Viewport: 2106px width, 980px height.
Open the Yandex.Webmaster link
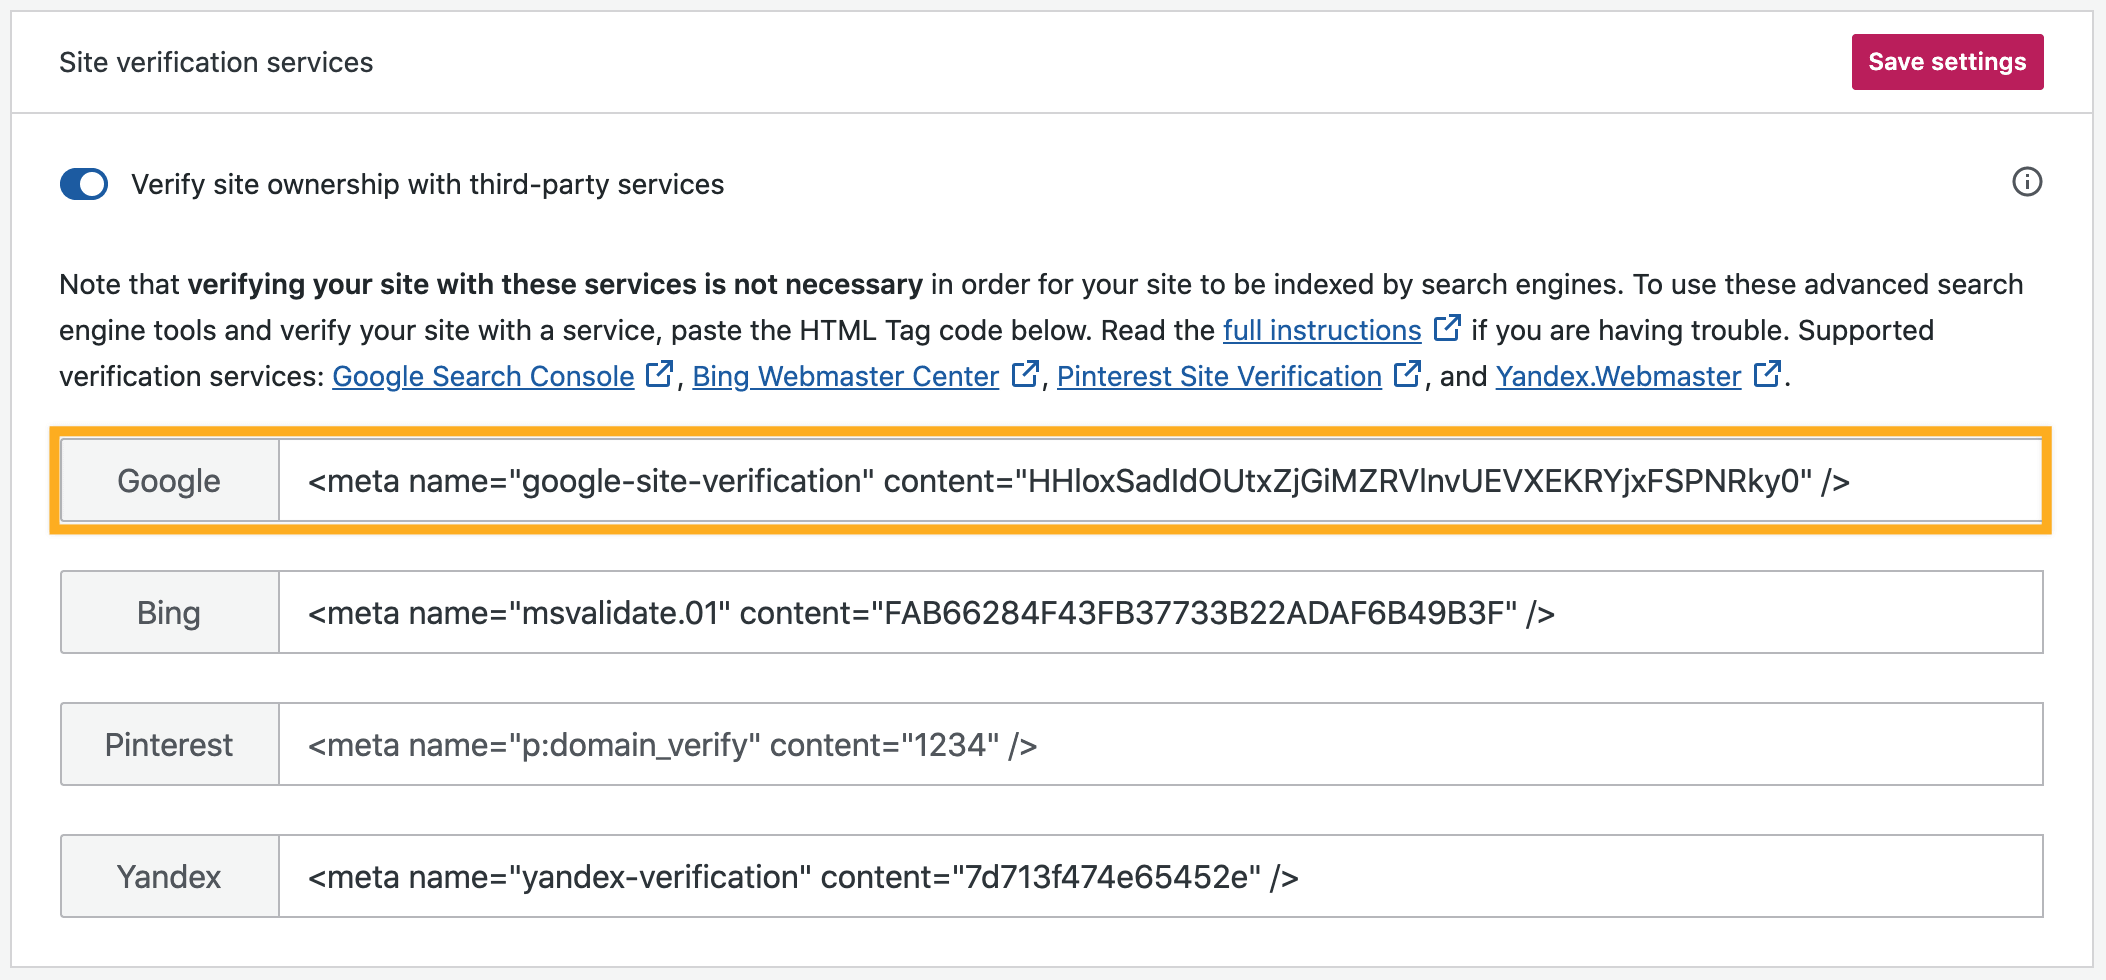coord(1617,377)
